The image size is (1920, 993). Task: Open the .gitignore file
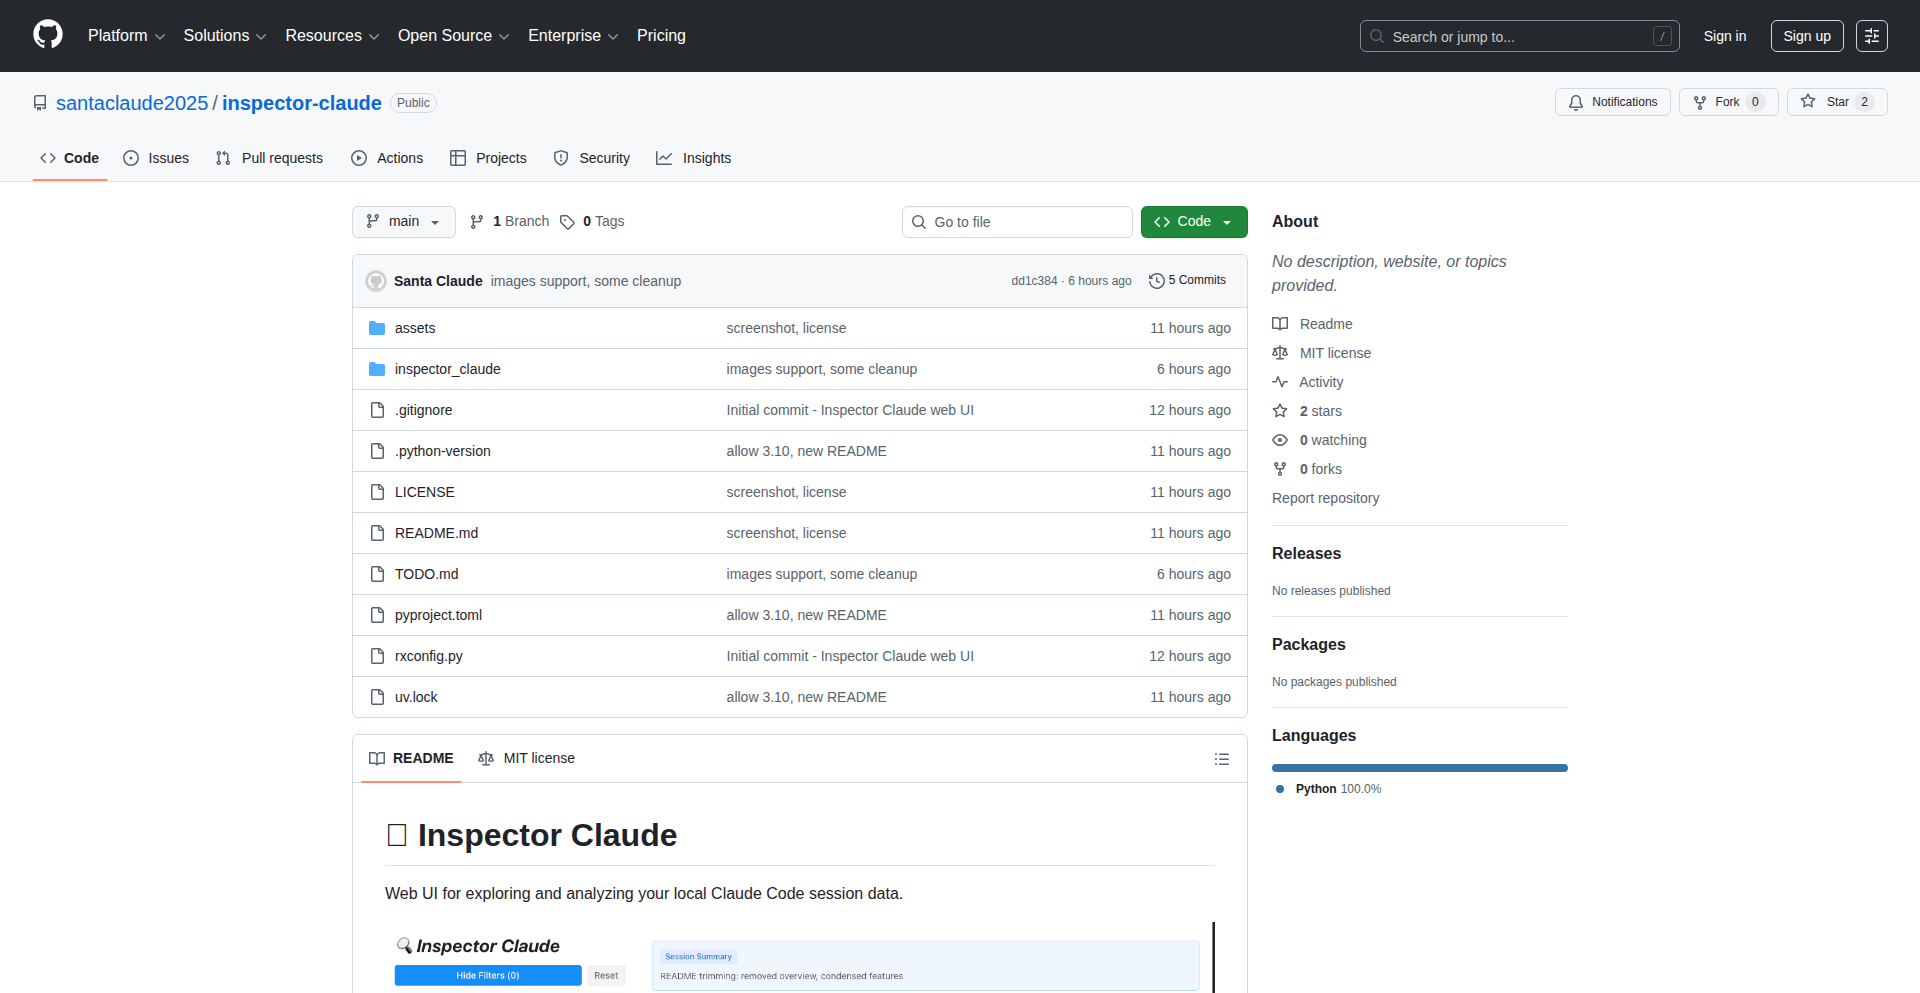[x=423, y=410]
